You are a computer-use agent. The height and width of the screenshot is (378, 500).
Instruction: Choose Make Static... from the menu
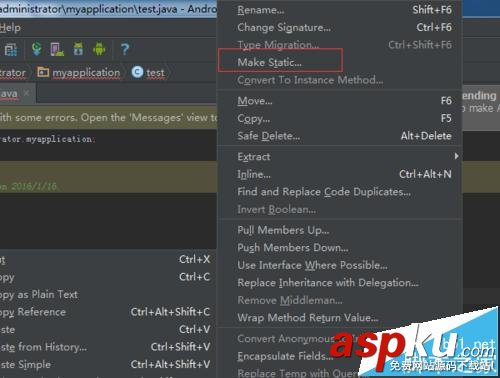coord(340,62)
